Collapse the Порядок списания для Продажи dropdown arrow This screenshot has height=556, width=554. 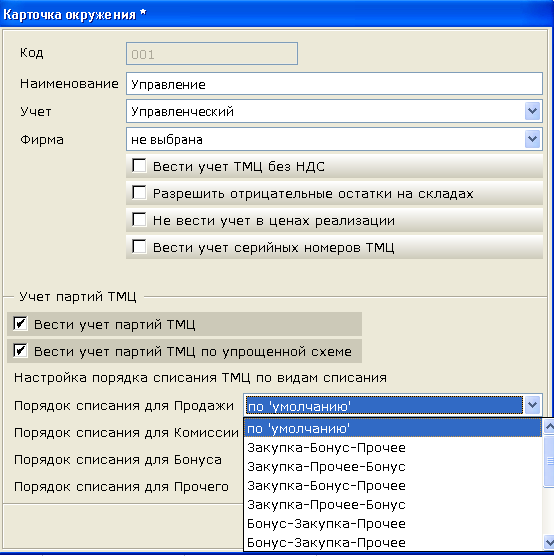(532, 405)
